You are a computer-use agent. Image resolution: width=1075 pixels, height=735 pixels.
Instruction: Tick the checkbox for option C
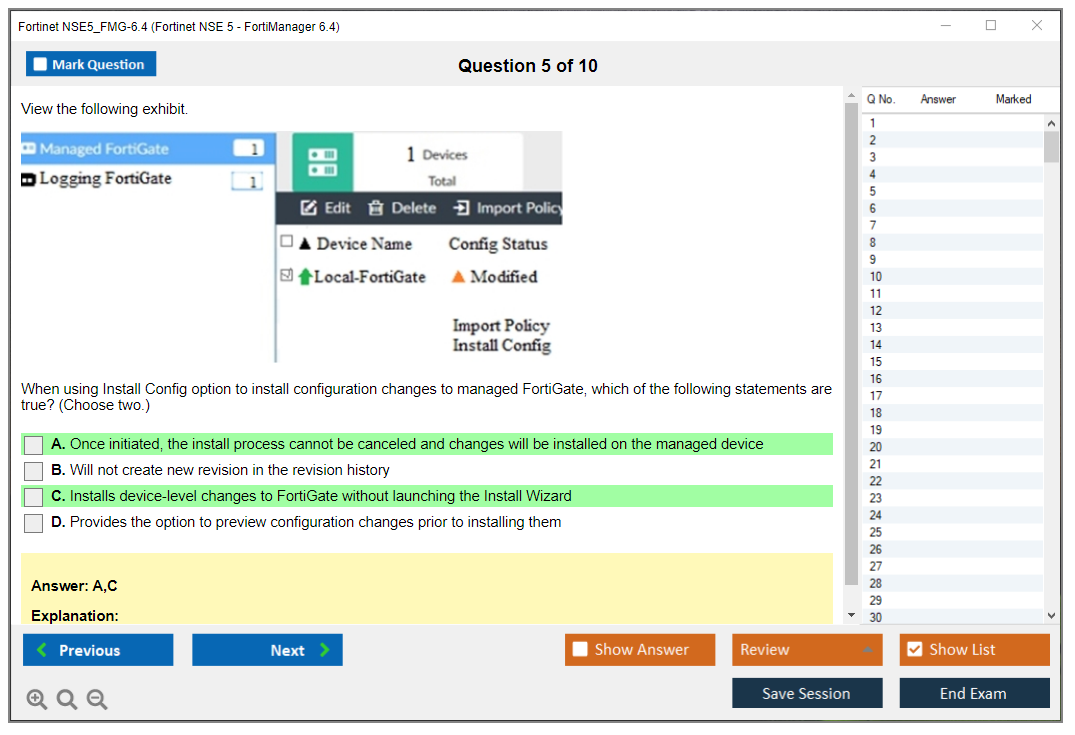pos(34,497)
